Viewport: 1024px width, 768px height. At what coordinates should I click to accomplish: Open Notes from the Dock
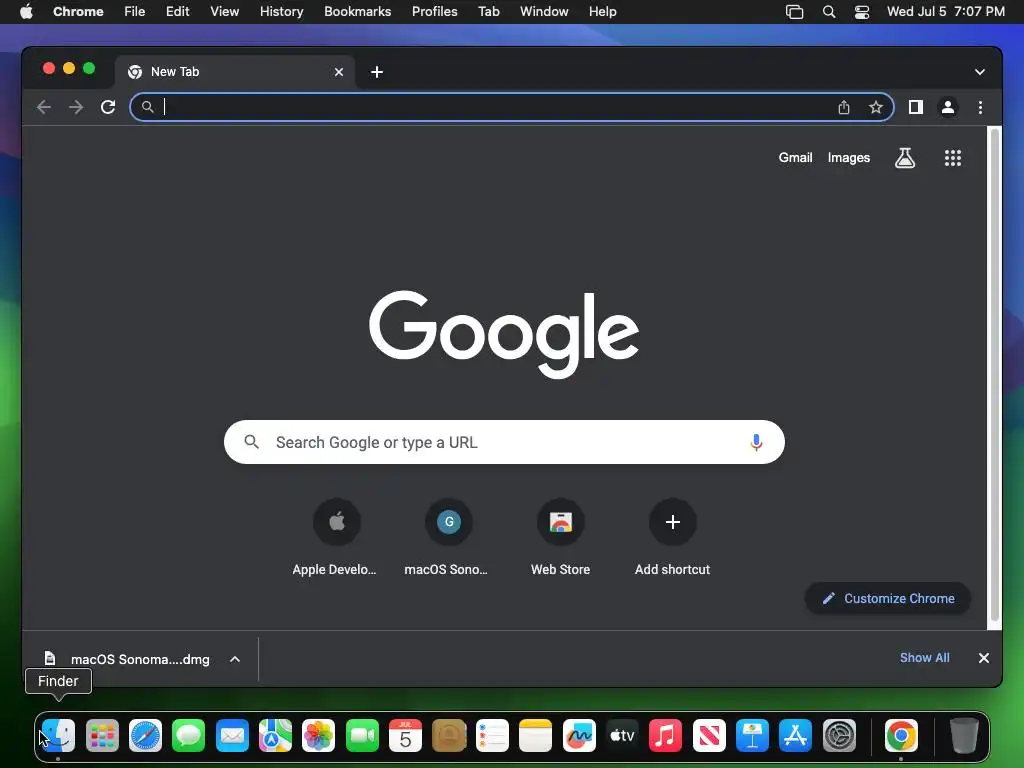pos(536,736)
